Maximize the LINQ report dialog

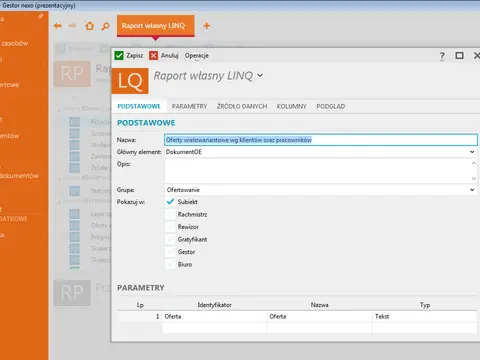459,55
